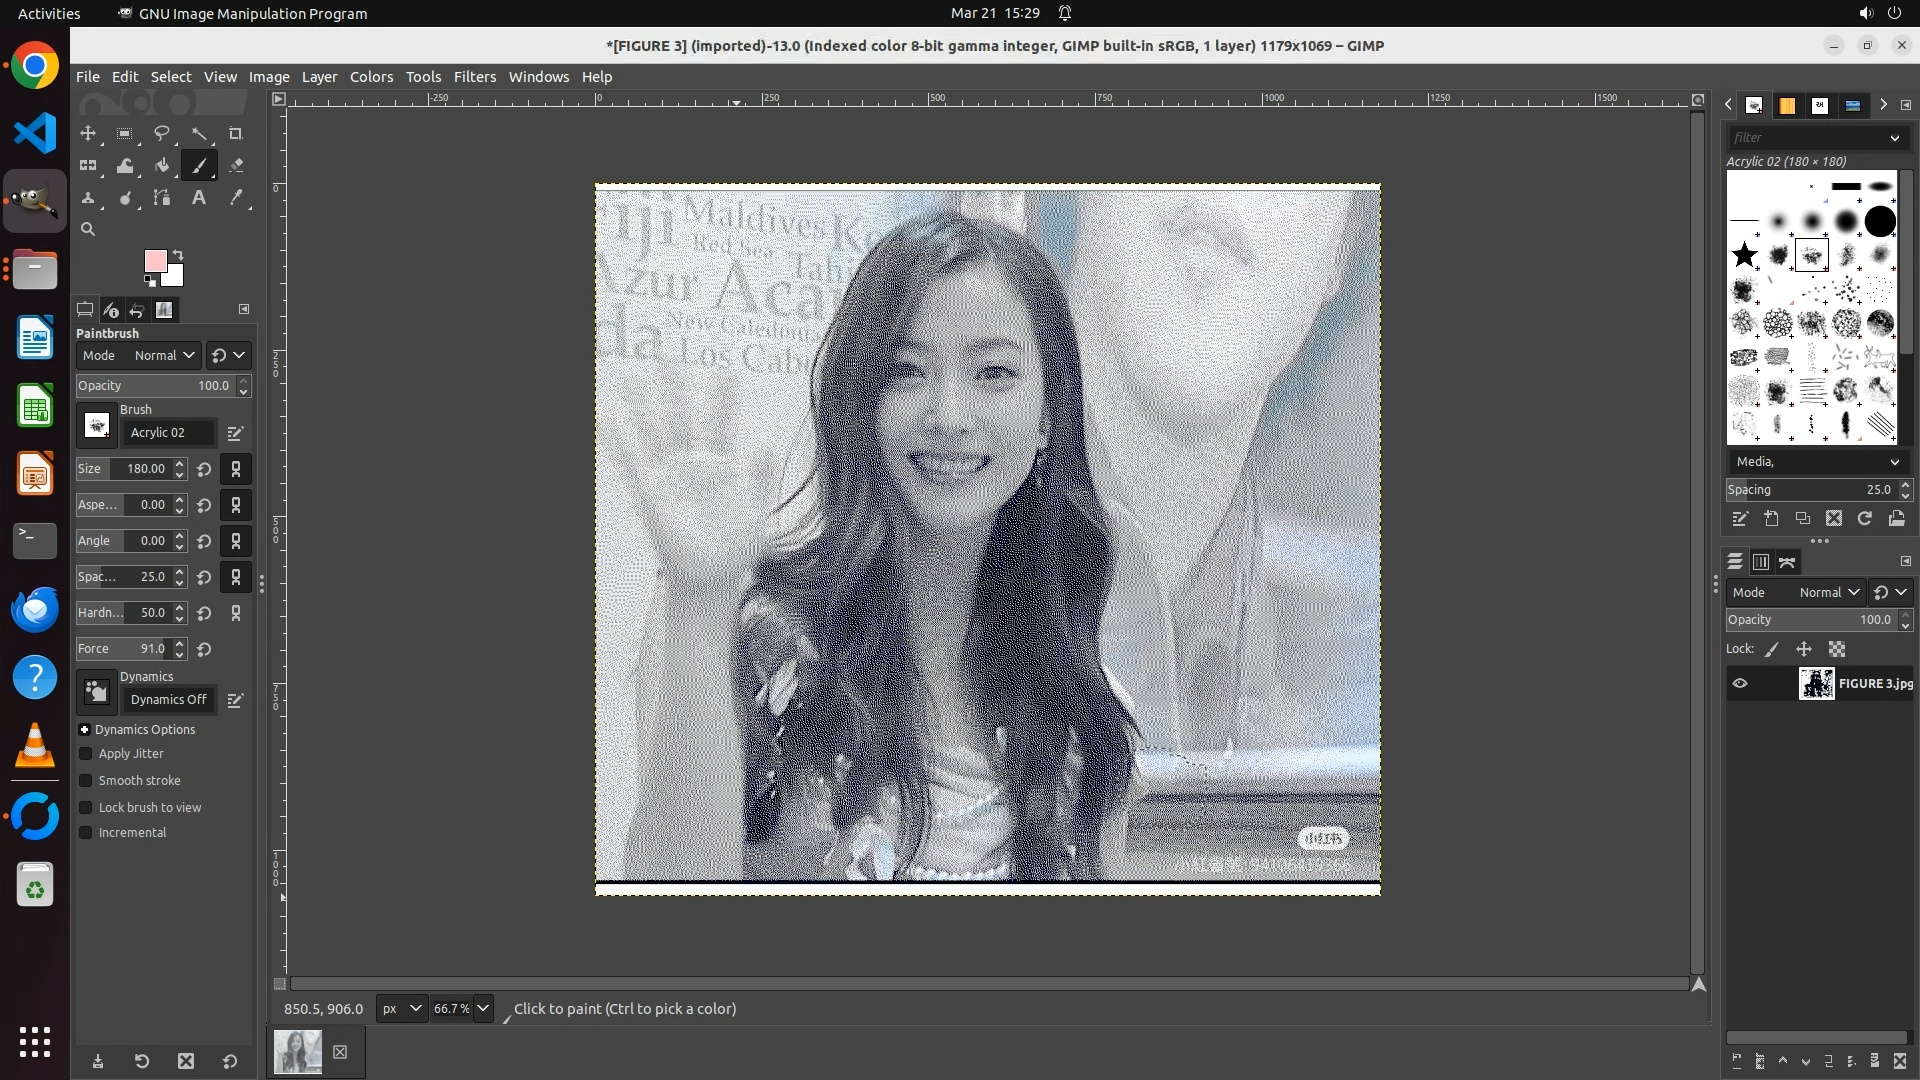The width and height of the screenshot is (1920, 1080).
Task: Select the Crop tool
Action: click(236, 133)
